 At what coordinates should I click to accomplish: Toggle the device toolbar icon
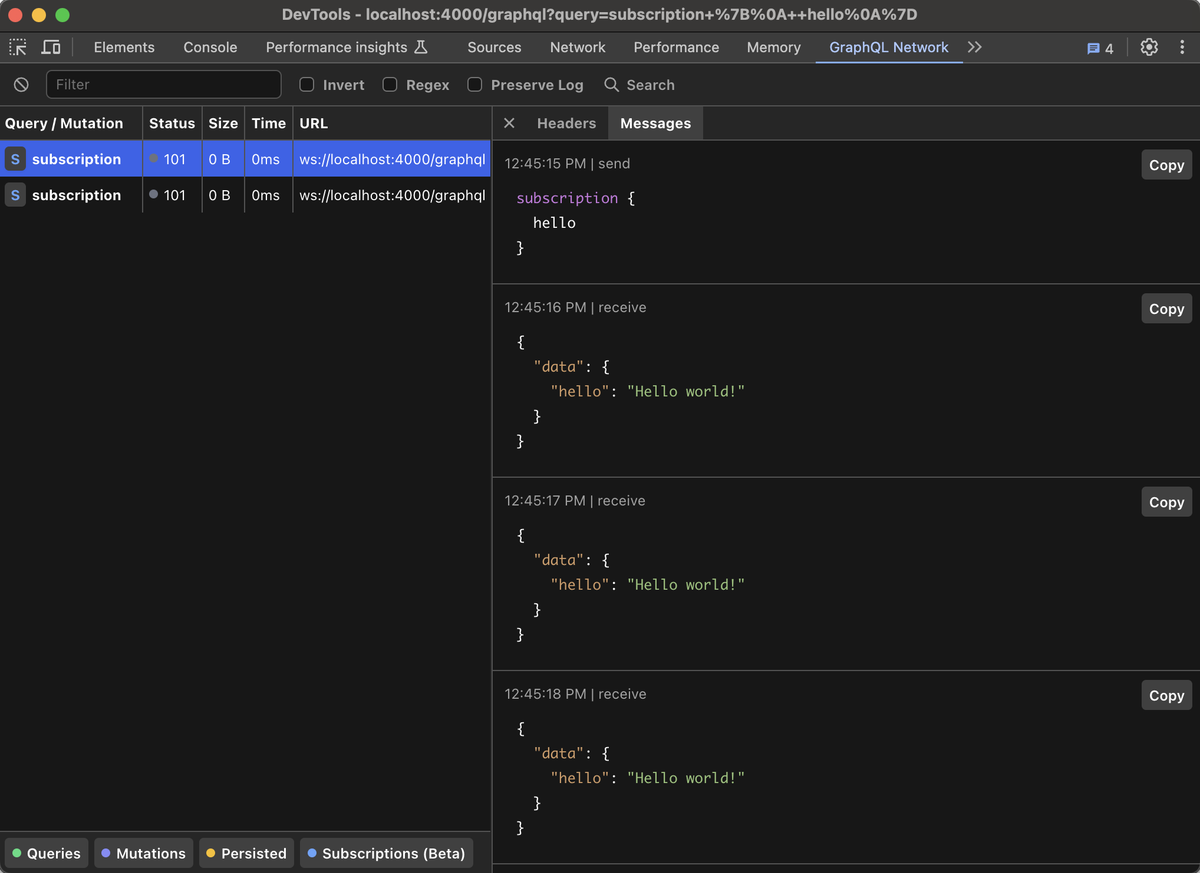tap(51, 46)
